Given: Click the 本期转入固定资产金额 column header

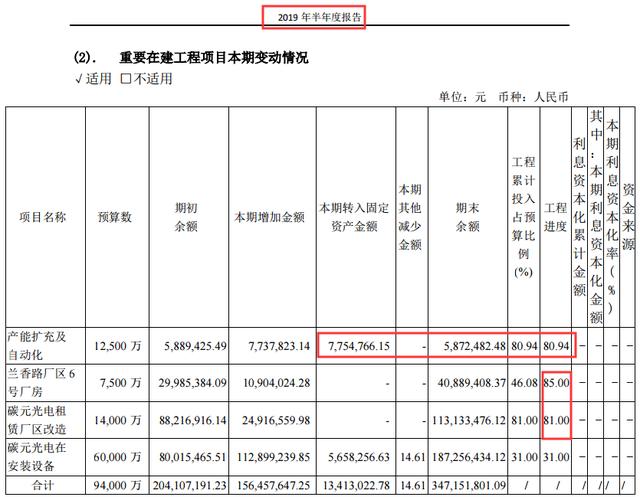Looking at the screenshot, I should (354, 217).
